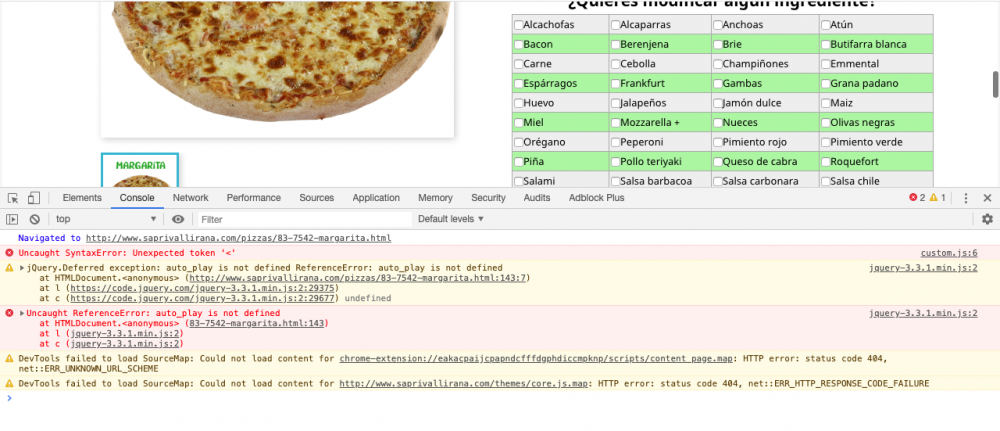This screenshot has width=1000, height=431.
Task: Open the top JavaScript context dropdown
Action: click(105, 219)
